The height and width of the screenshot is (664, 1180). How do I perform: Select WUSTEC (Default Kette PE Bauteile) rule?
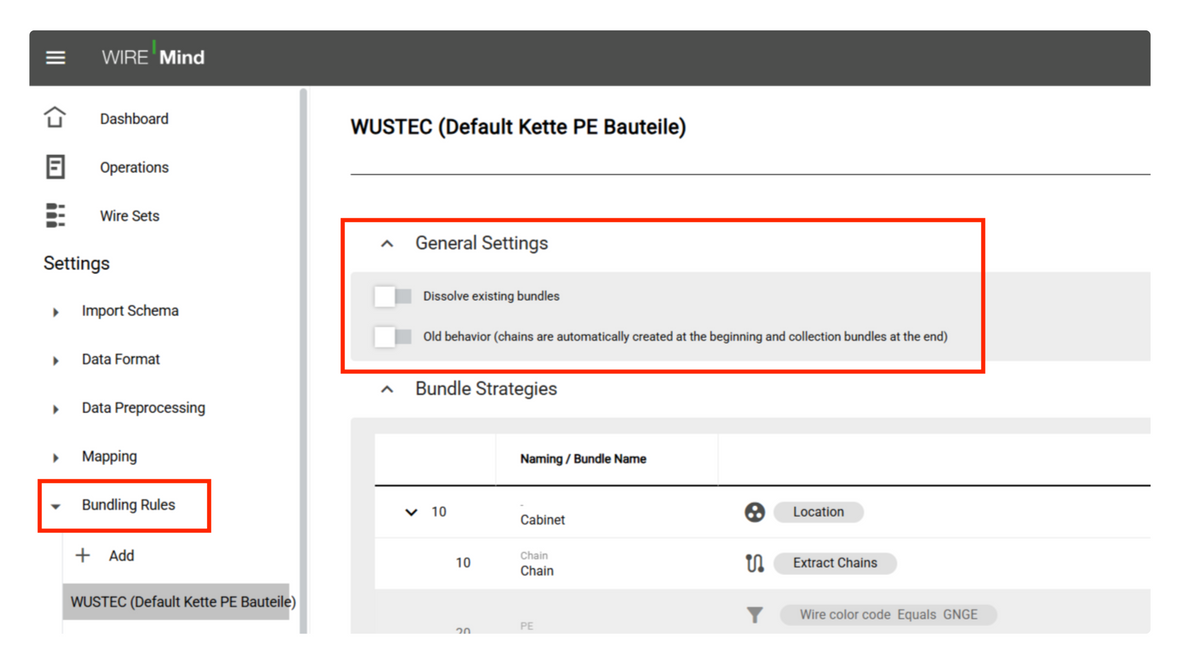pyautogui.click(x=176, y=602)
